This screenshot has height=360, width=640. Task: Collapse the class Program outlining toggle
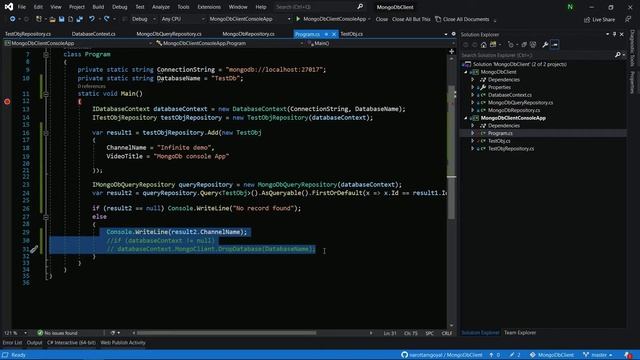pyautogui.click(x=46, y=54)
